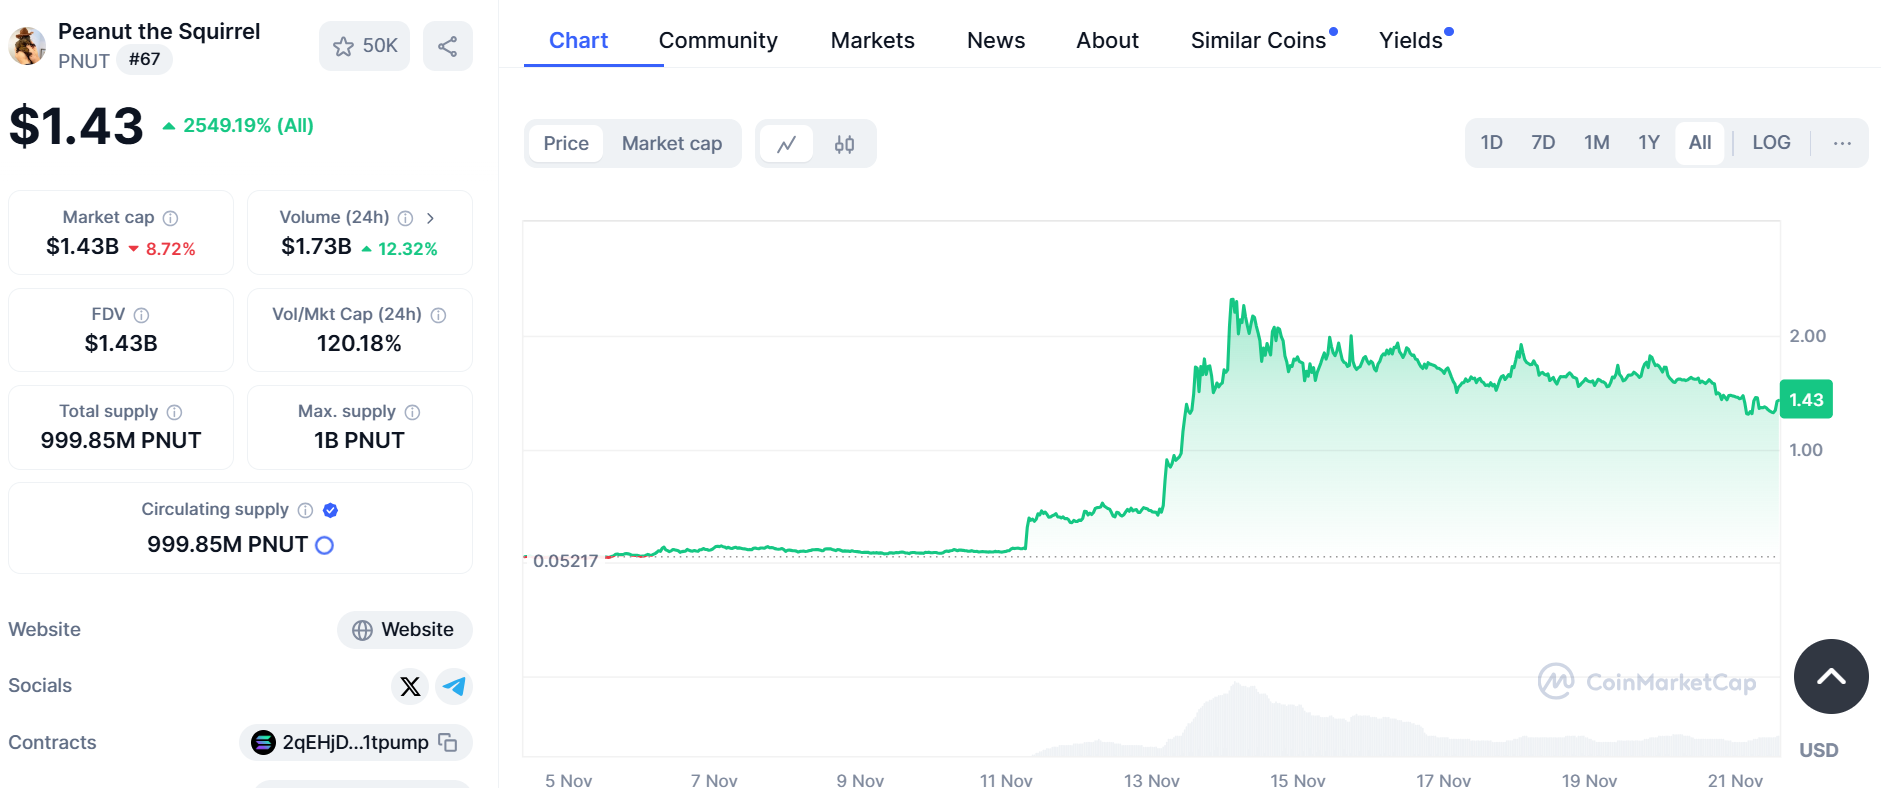The height and width of the screenshot is (788, 1881).
Task: Open the project Website button
Action: coord(404,630)
